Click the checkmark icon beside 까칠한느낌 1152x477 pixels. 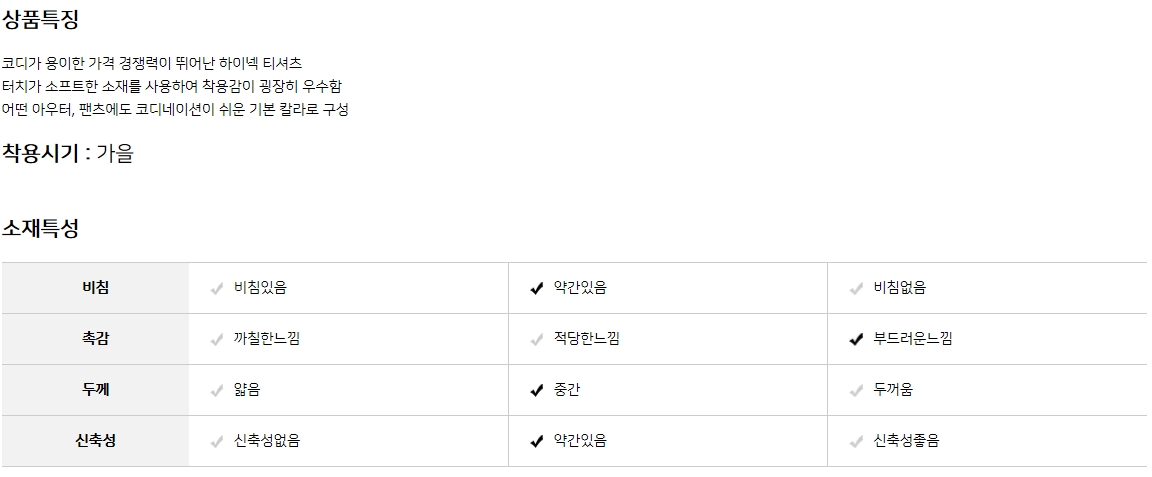[x=217, y=340]
